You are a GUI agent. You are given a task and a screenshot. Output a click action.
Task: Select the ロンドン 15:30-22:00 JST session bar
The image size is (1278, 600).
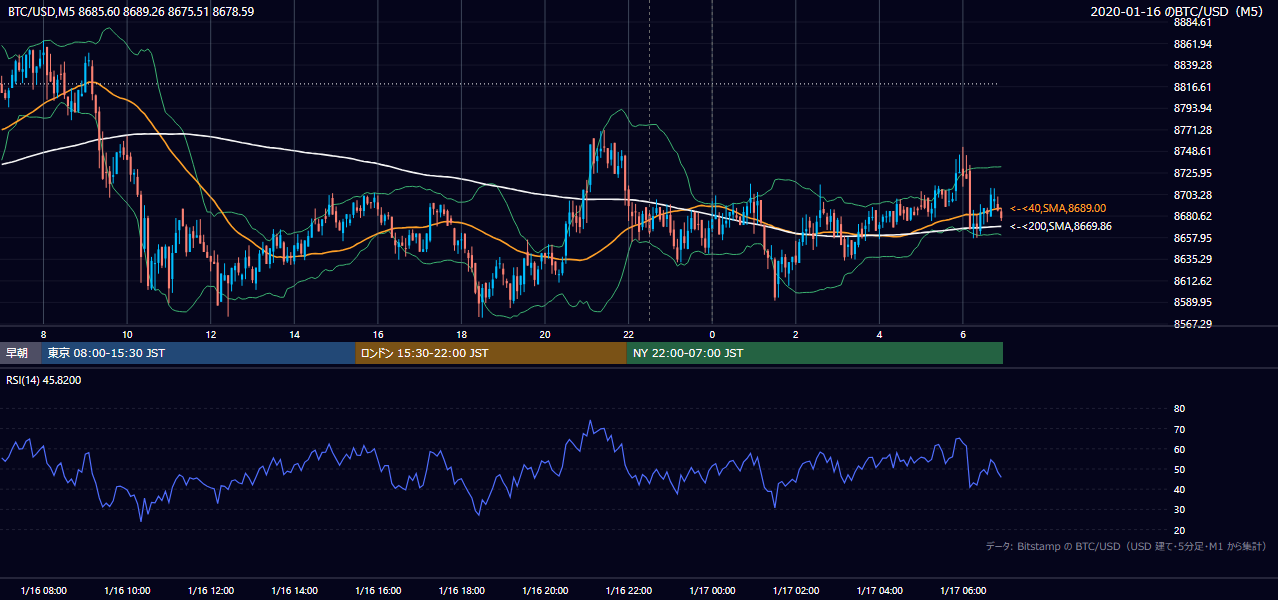tap(491, 353)
